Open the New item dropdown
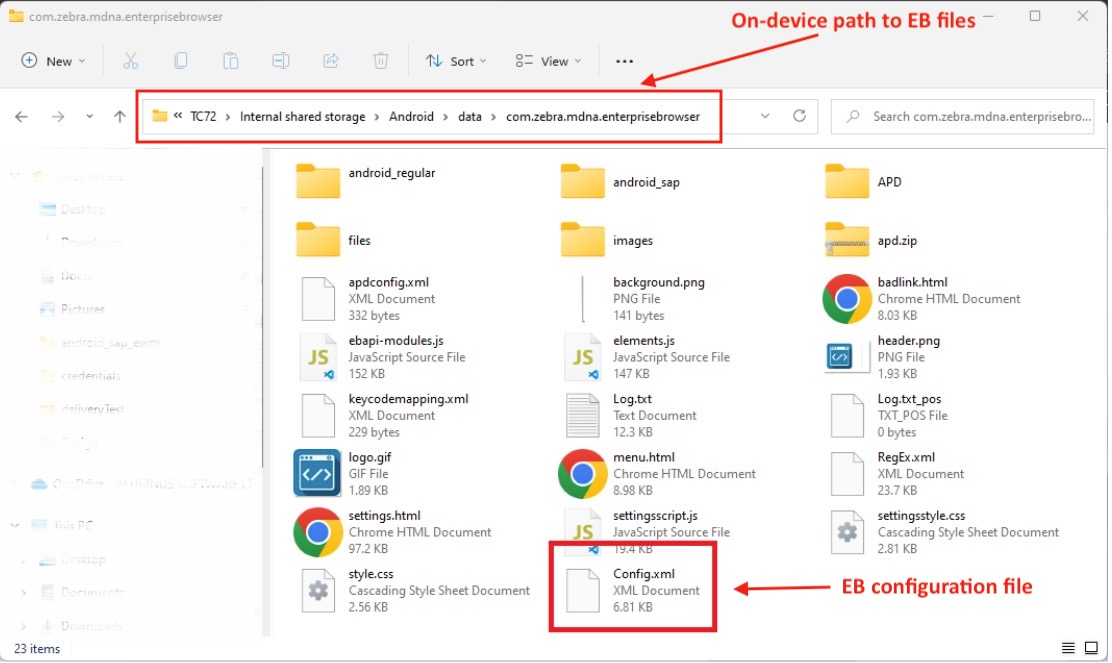This screenshot has width=1112, height=663. [x=54, y=61]
